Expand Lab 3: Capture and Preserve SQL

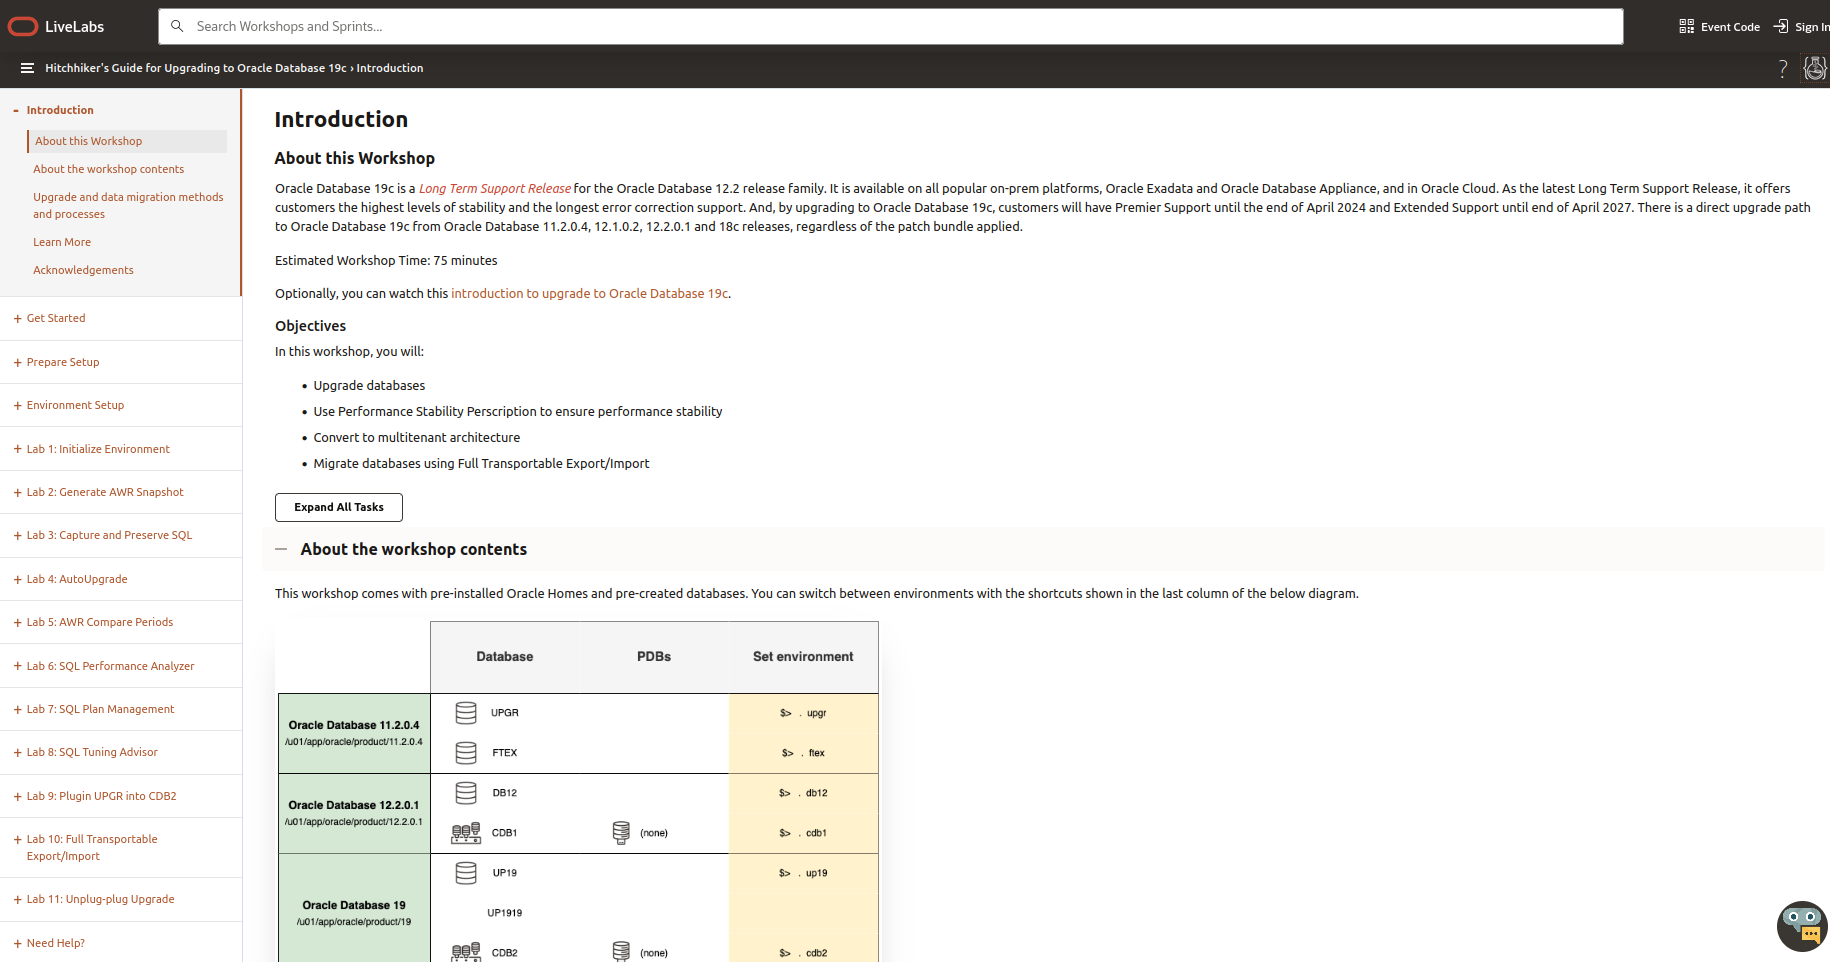coord(18,536)
